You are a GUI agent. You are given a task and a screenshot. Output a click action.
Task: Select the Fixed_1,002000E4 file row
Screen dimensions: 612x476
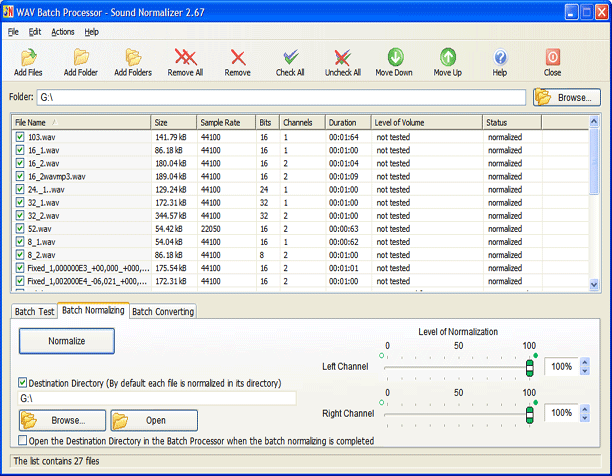tap(300, 281)
